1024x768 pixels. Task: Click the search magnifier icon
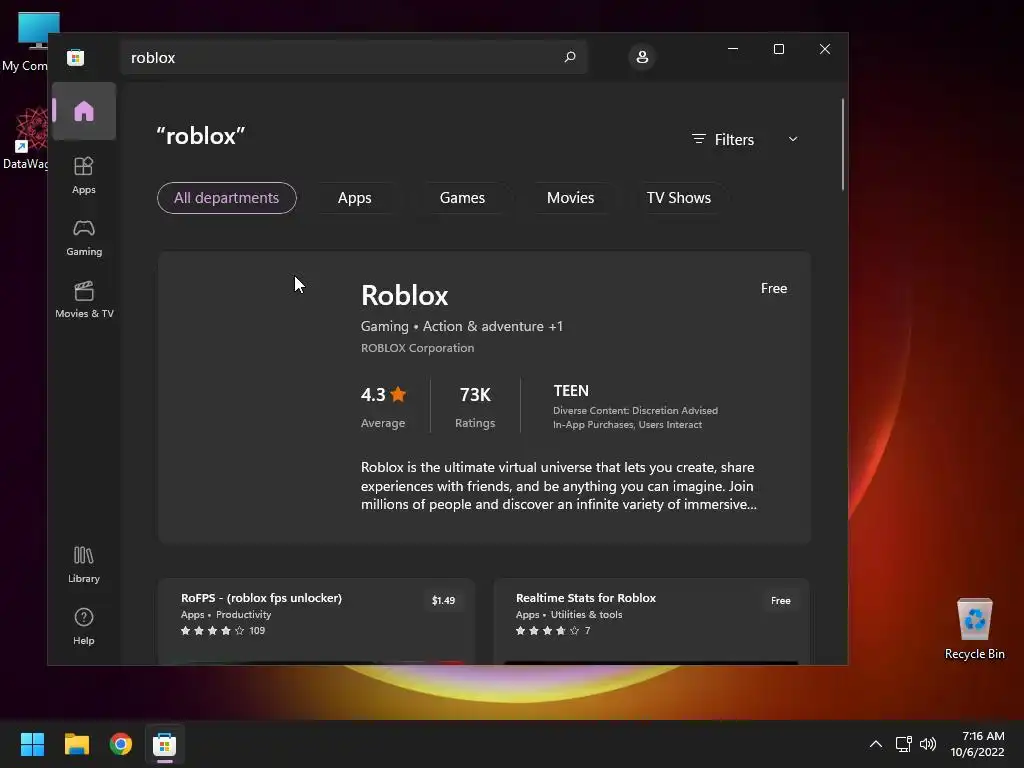coord(569,57)
